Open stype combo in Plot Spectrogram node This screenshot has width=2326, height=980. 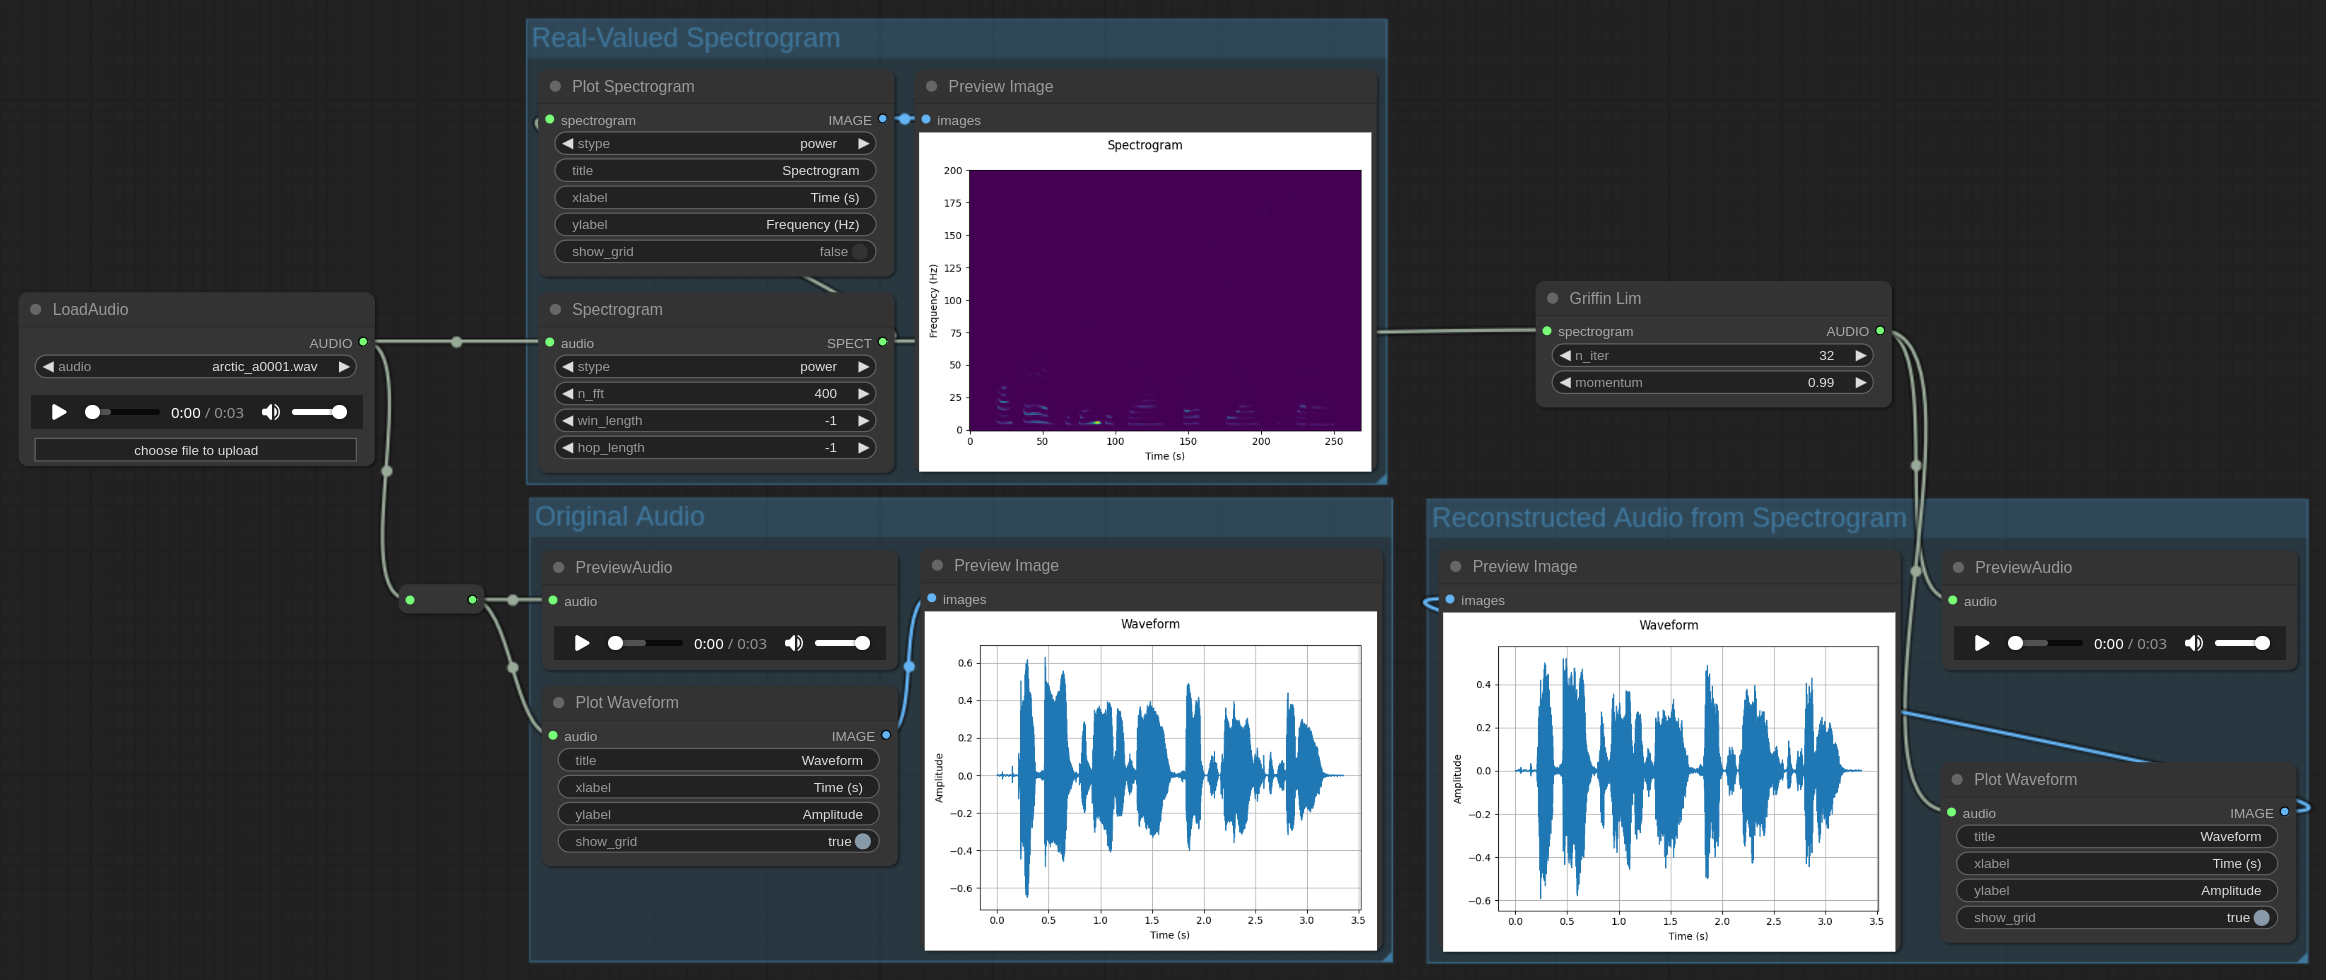point(716,144)
